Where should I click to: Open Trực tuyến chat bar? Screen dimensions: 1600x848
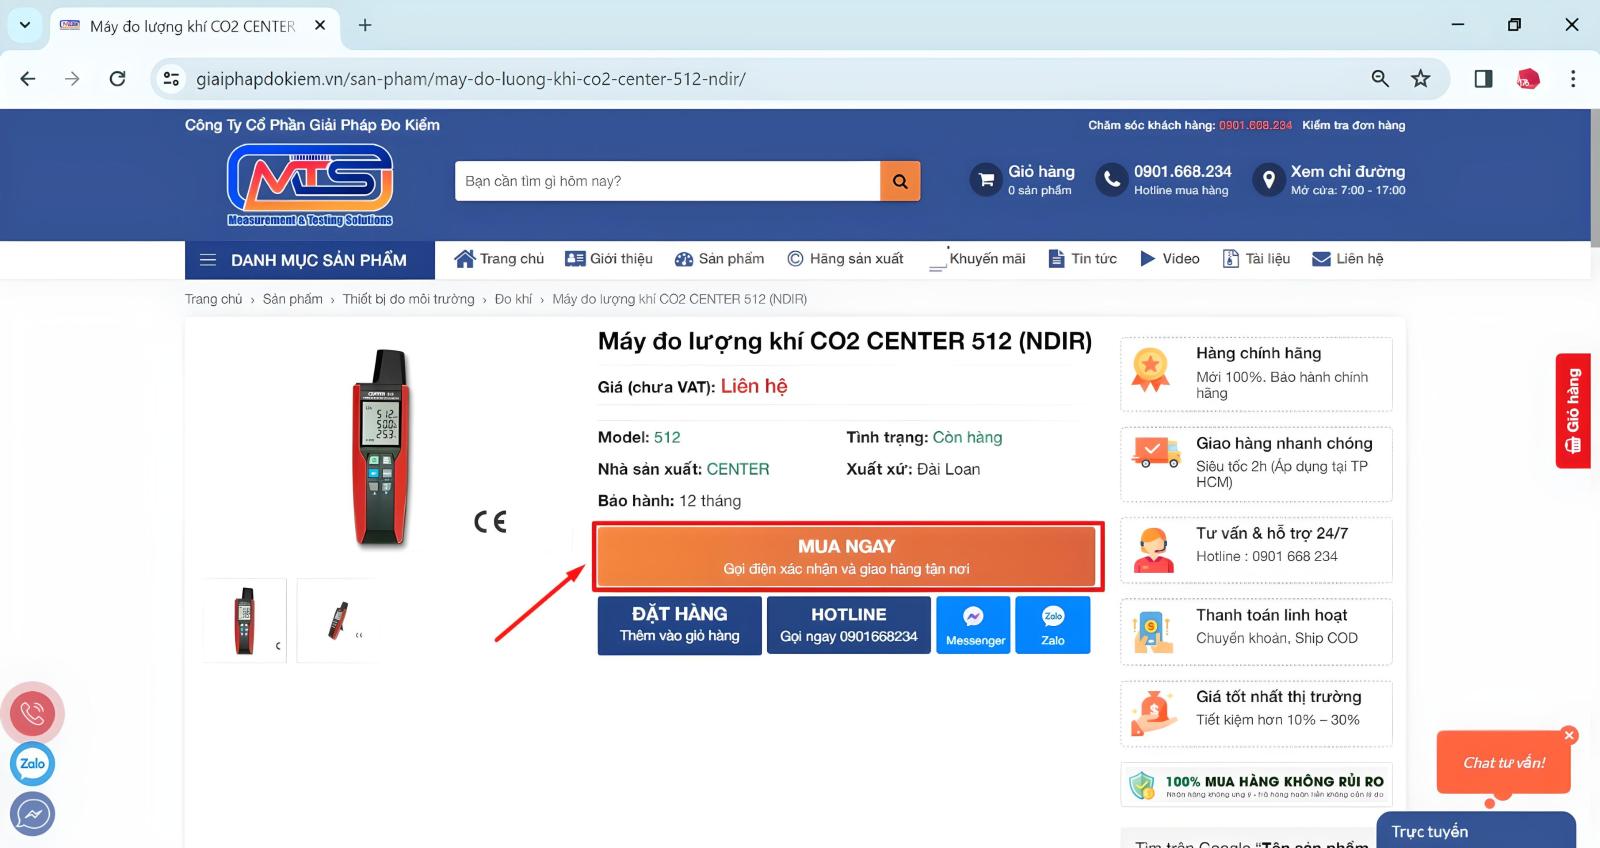1476,831
